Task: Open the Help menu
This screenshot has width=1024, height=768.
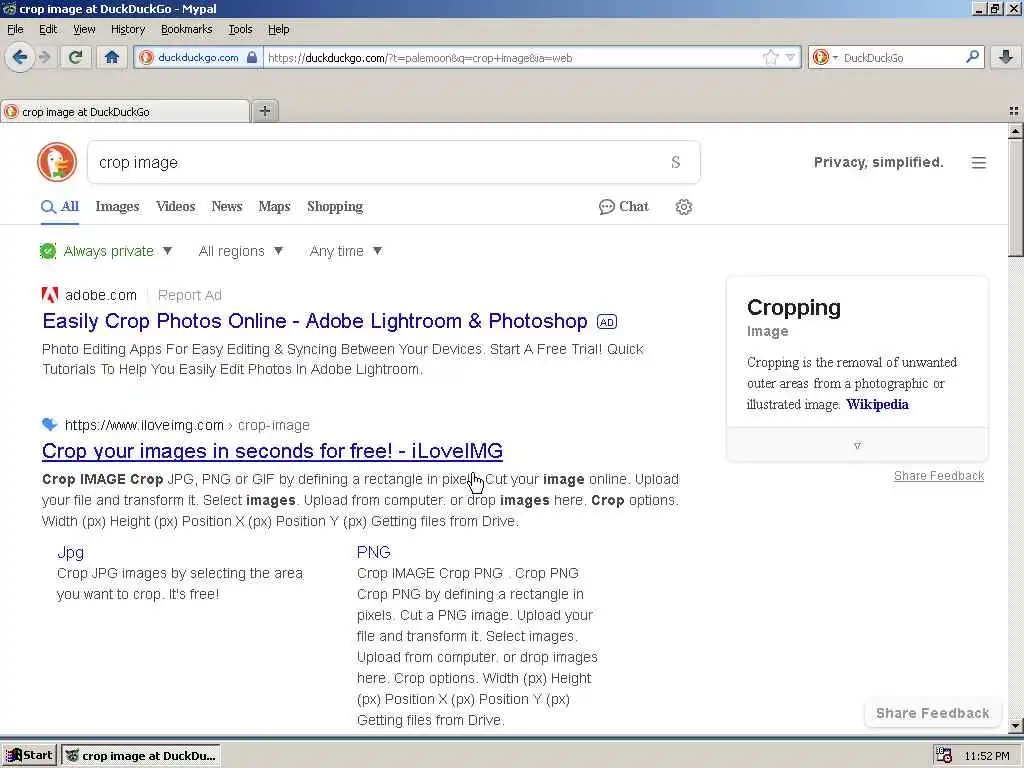Action: click(279, 29)
